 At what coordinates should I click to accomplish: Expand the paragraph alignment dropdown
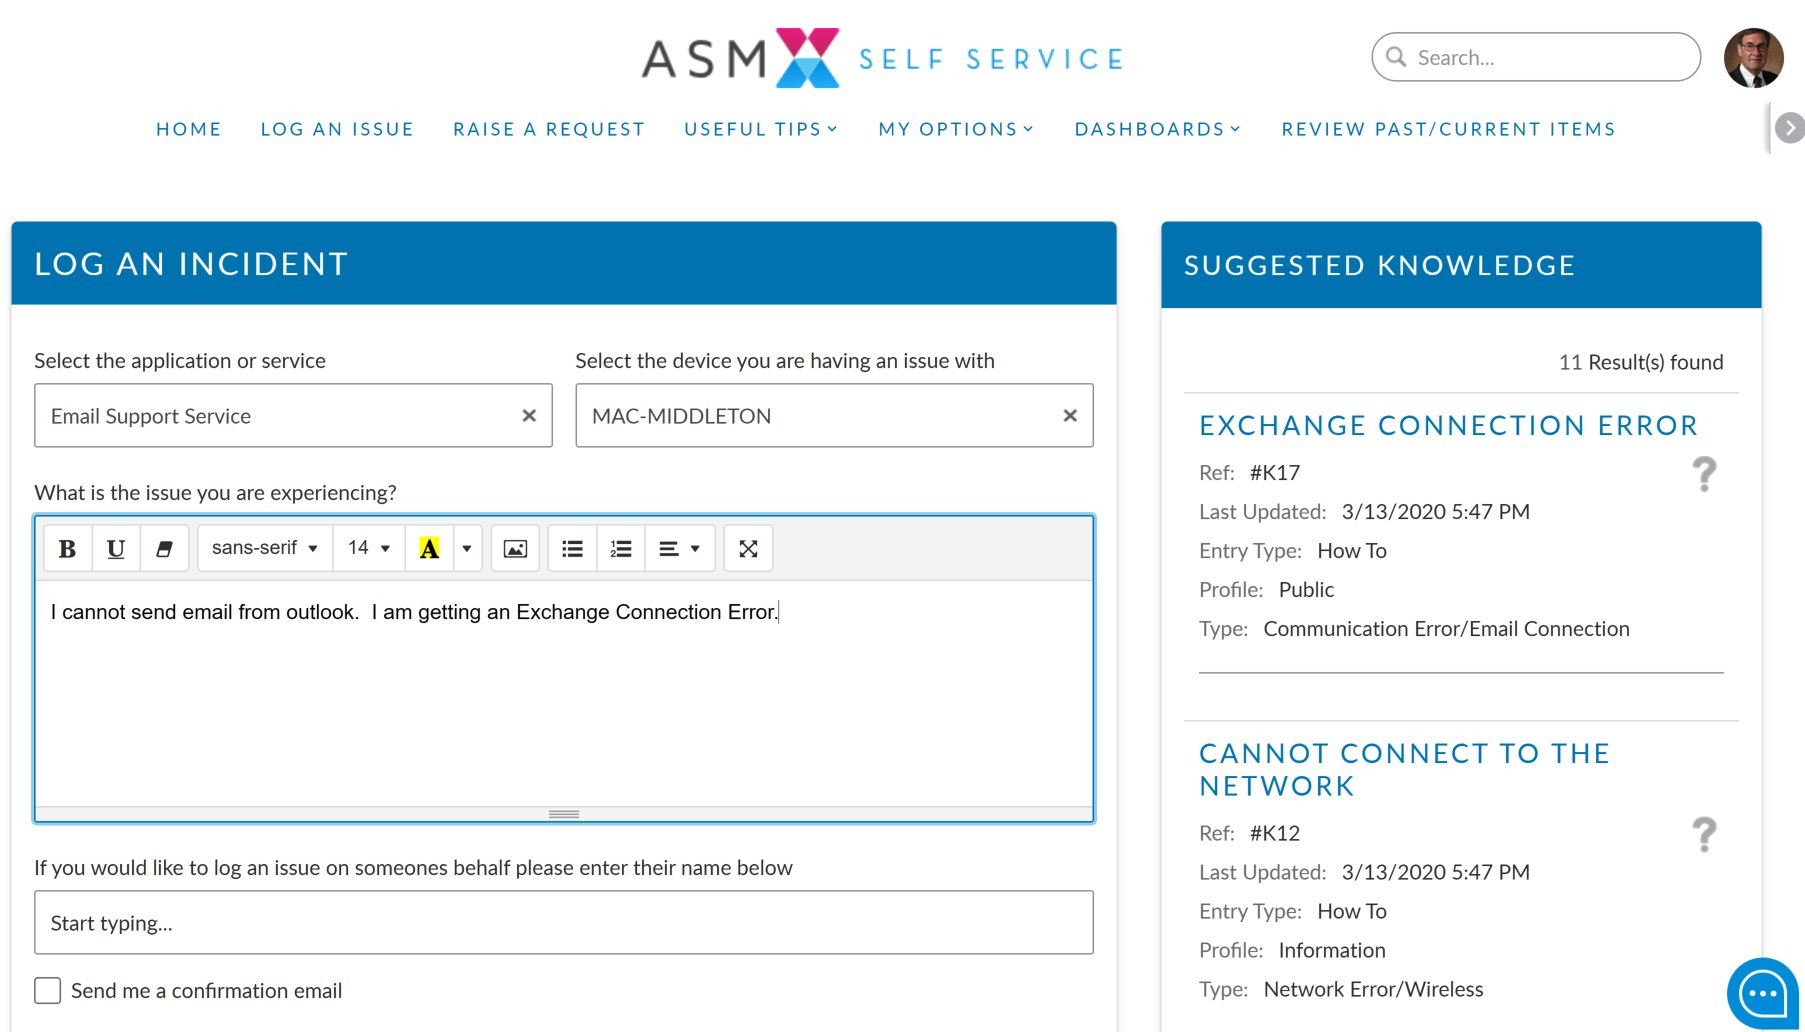679,548
